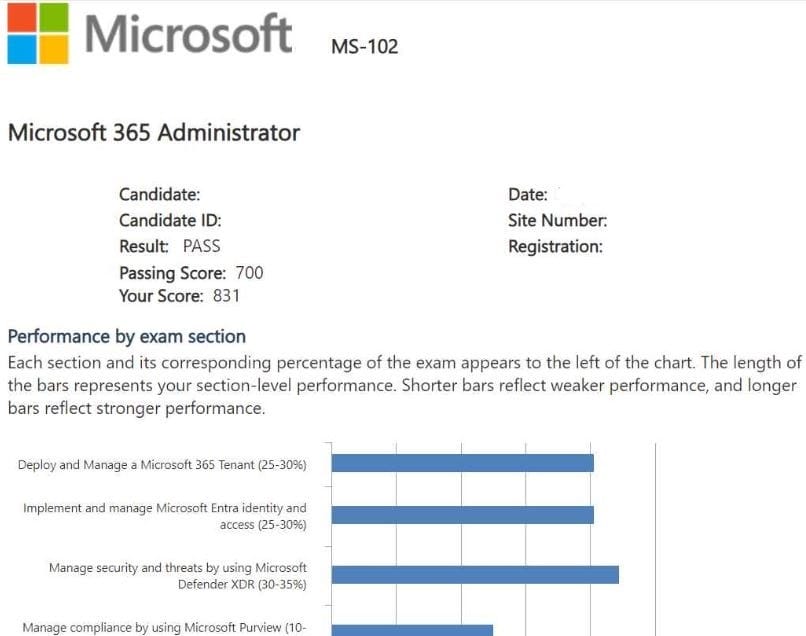Click the Deploy and Manage Tenant performance bar
Viewport: 806px width, 636px height.
click(x=462, y=463)
